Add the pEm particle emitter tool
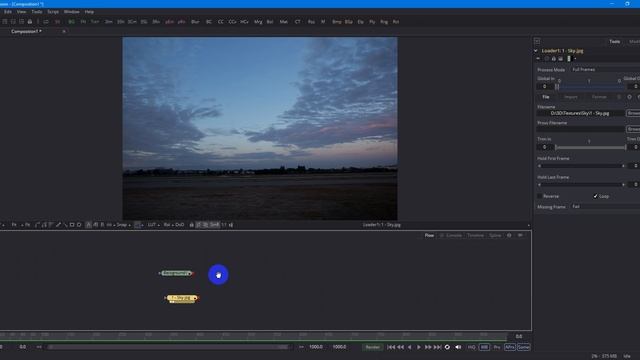The image size is (640, 360). coord(169,22)
